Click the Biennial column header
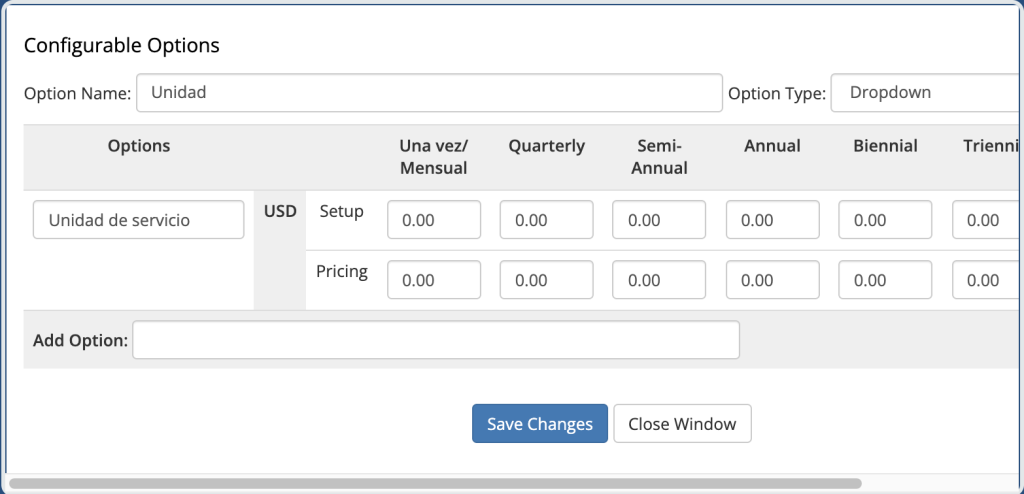1024x494 pixels. click(886, 146)
